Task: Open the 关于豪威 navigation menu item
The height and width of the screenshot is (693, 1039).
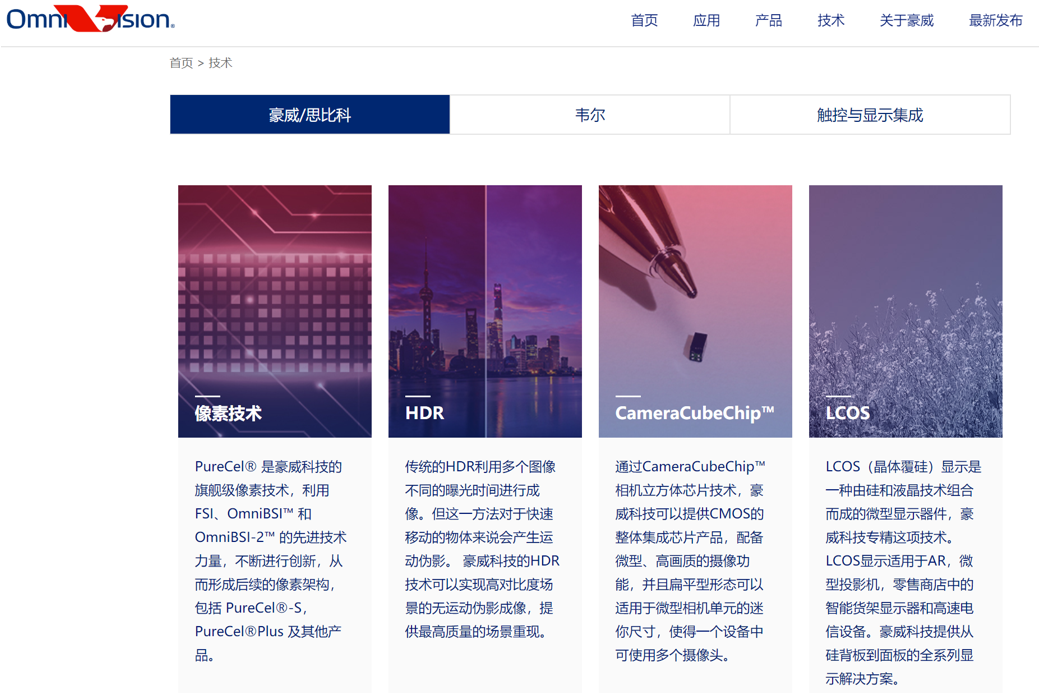Action: 906,21
